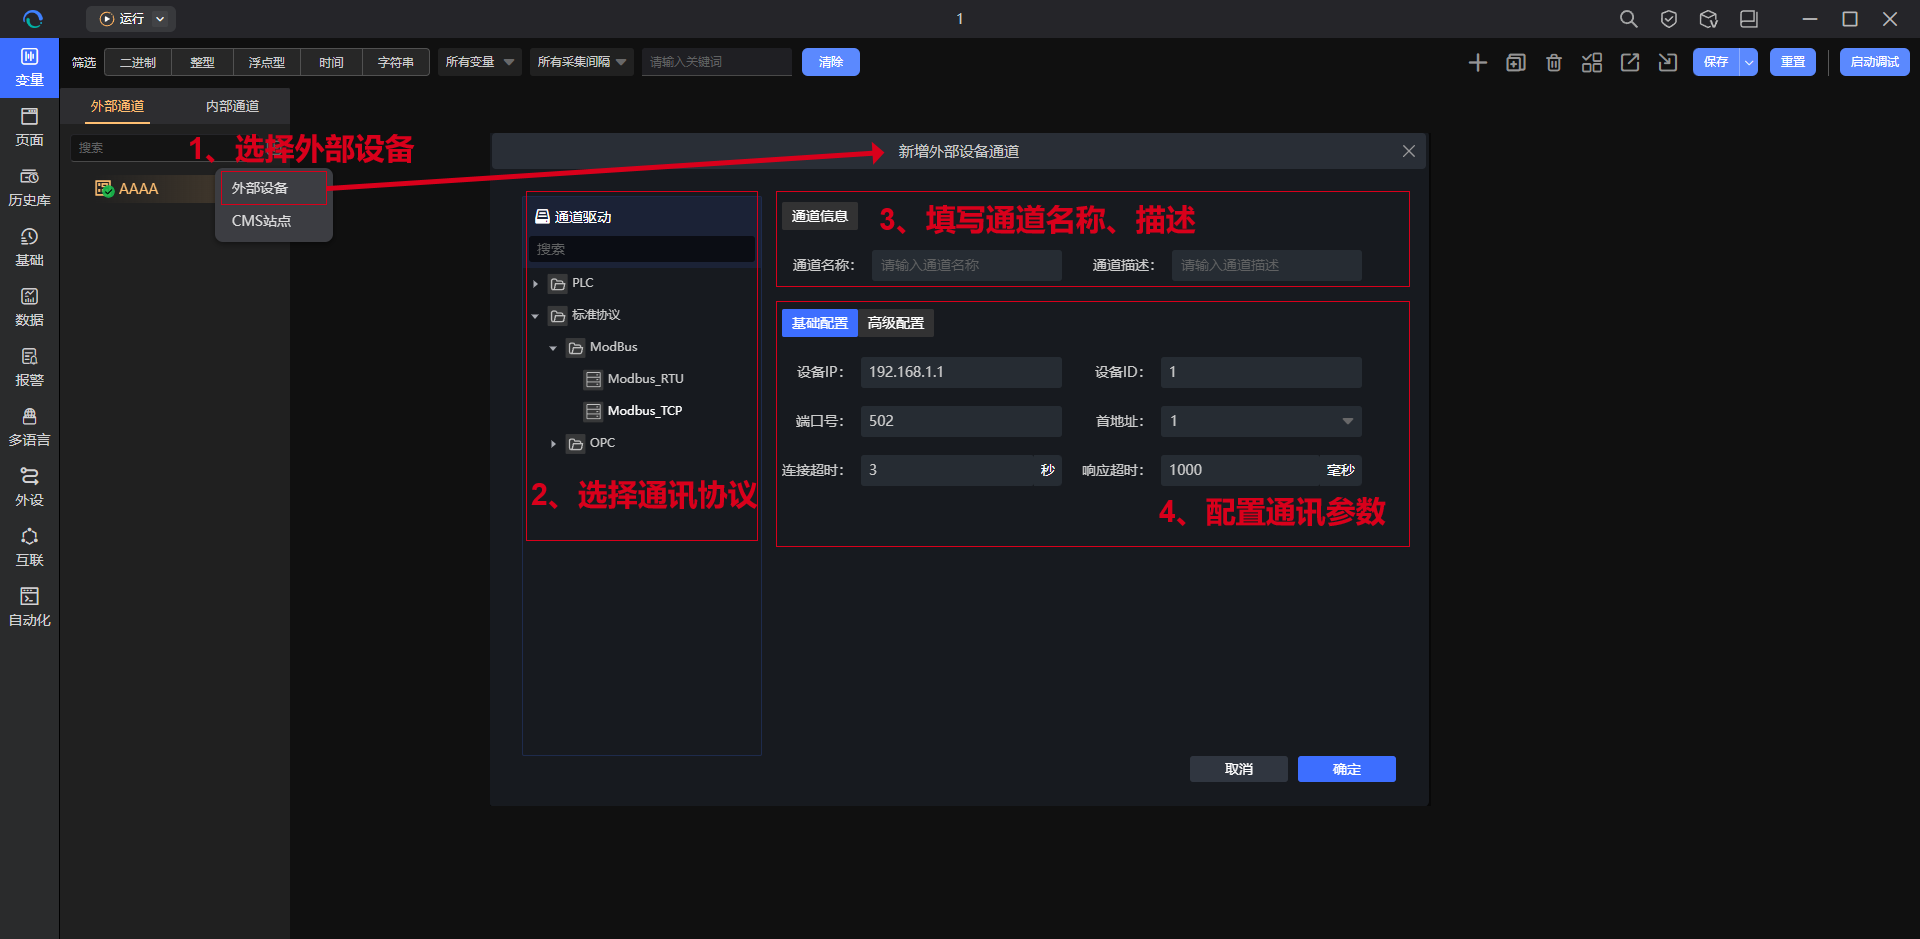
Task: Expand the PLC folder in driver tree
Action: point(536,284)
